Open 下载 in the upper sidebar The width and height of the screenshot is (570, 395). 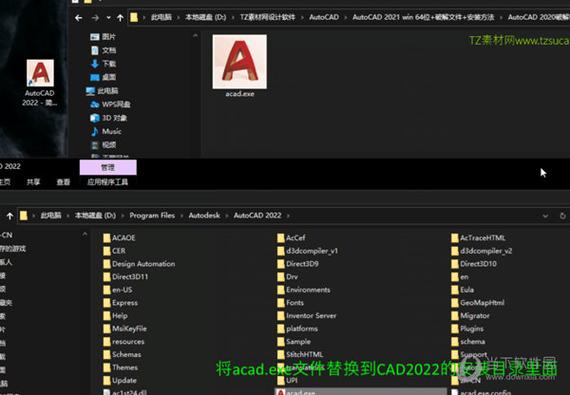tap(103, 64)
